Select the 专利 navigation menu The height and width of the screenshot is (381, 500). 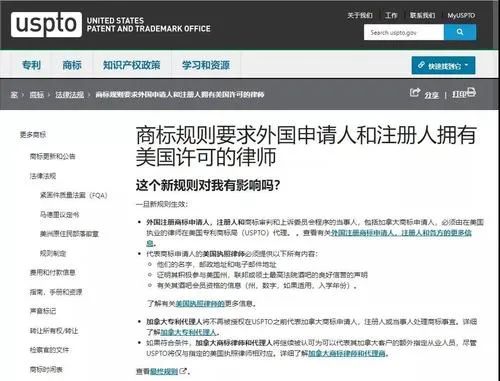pos(31,65)
